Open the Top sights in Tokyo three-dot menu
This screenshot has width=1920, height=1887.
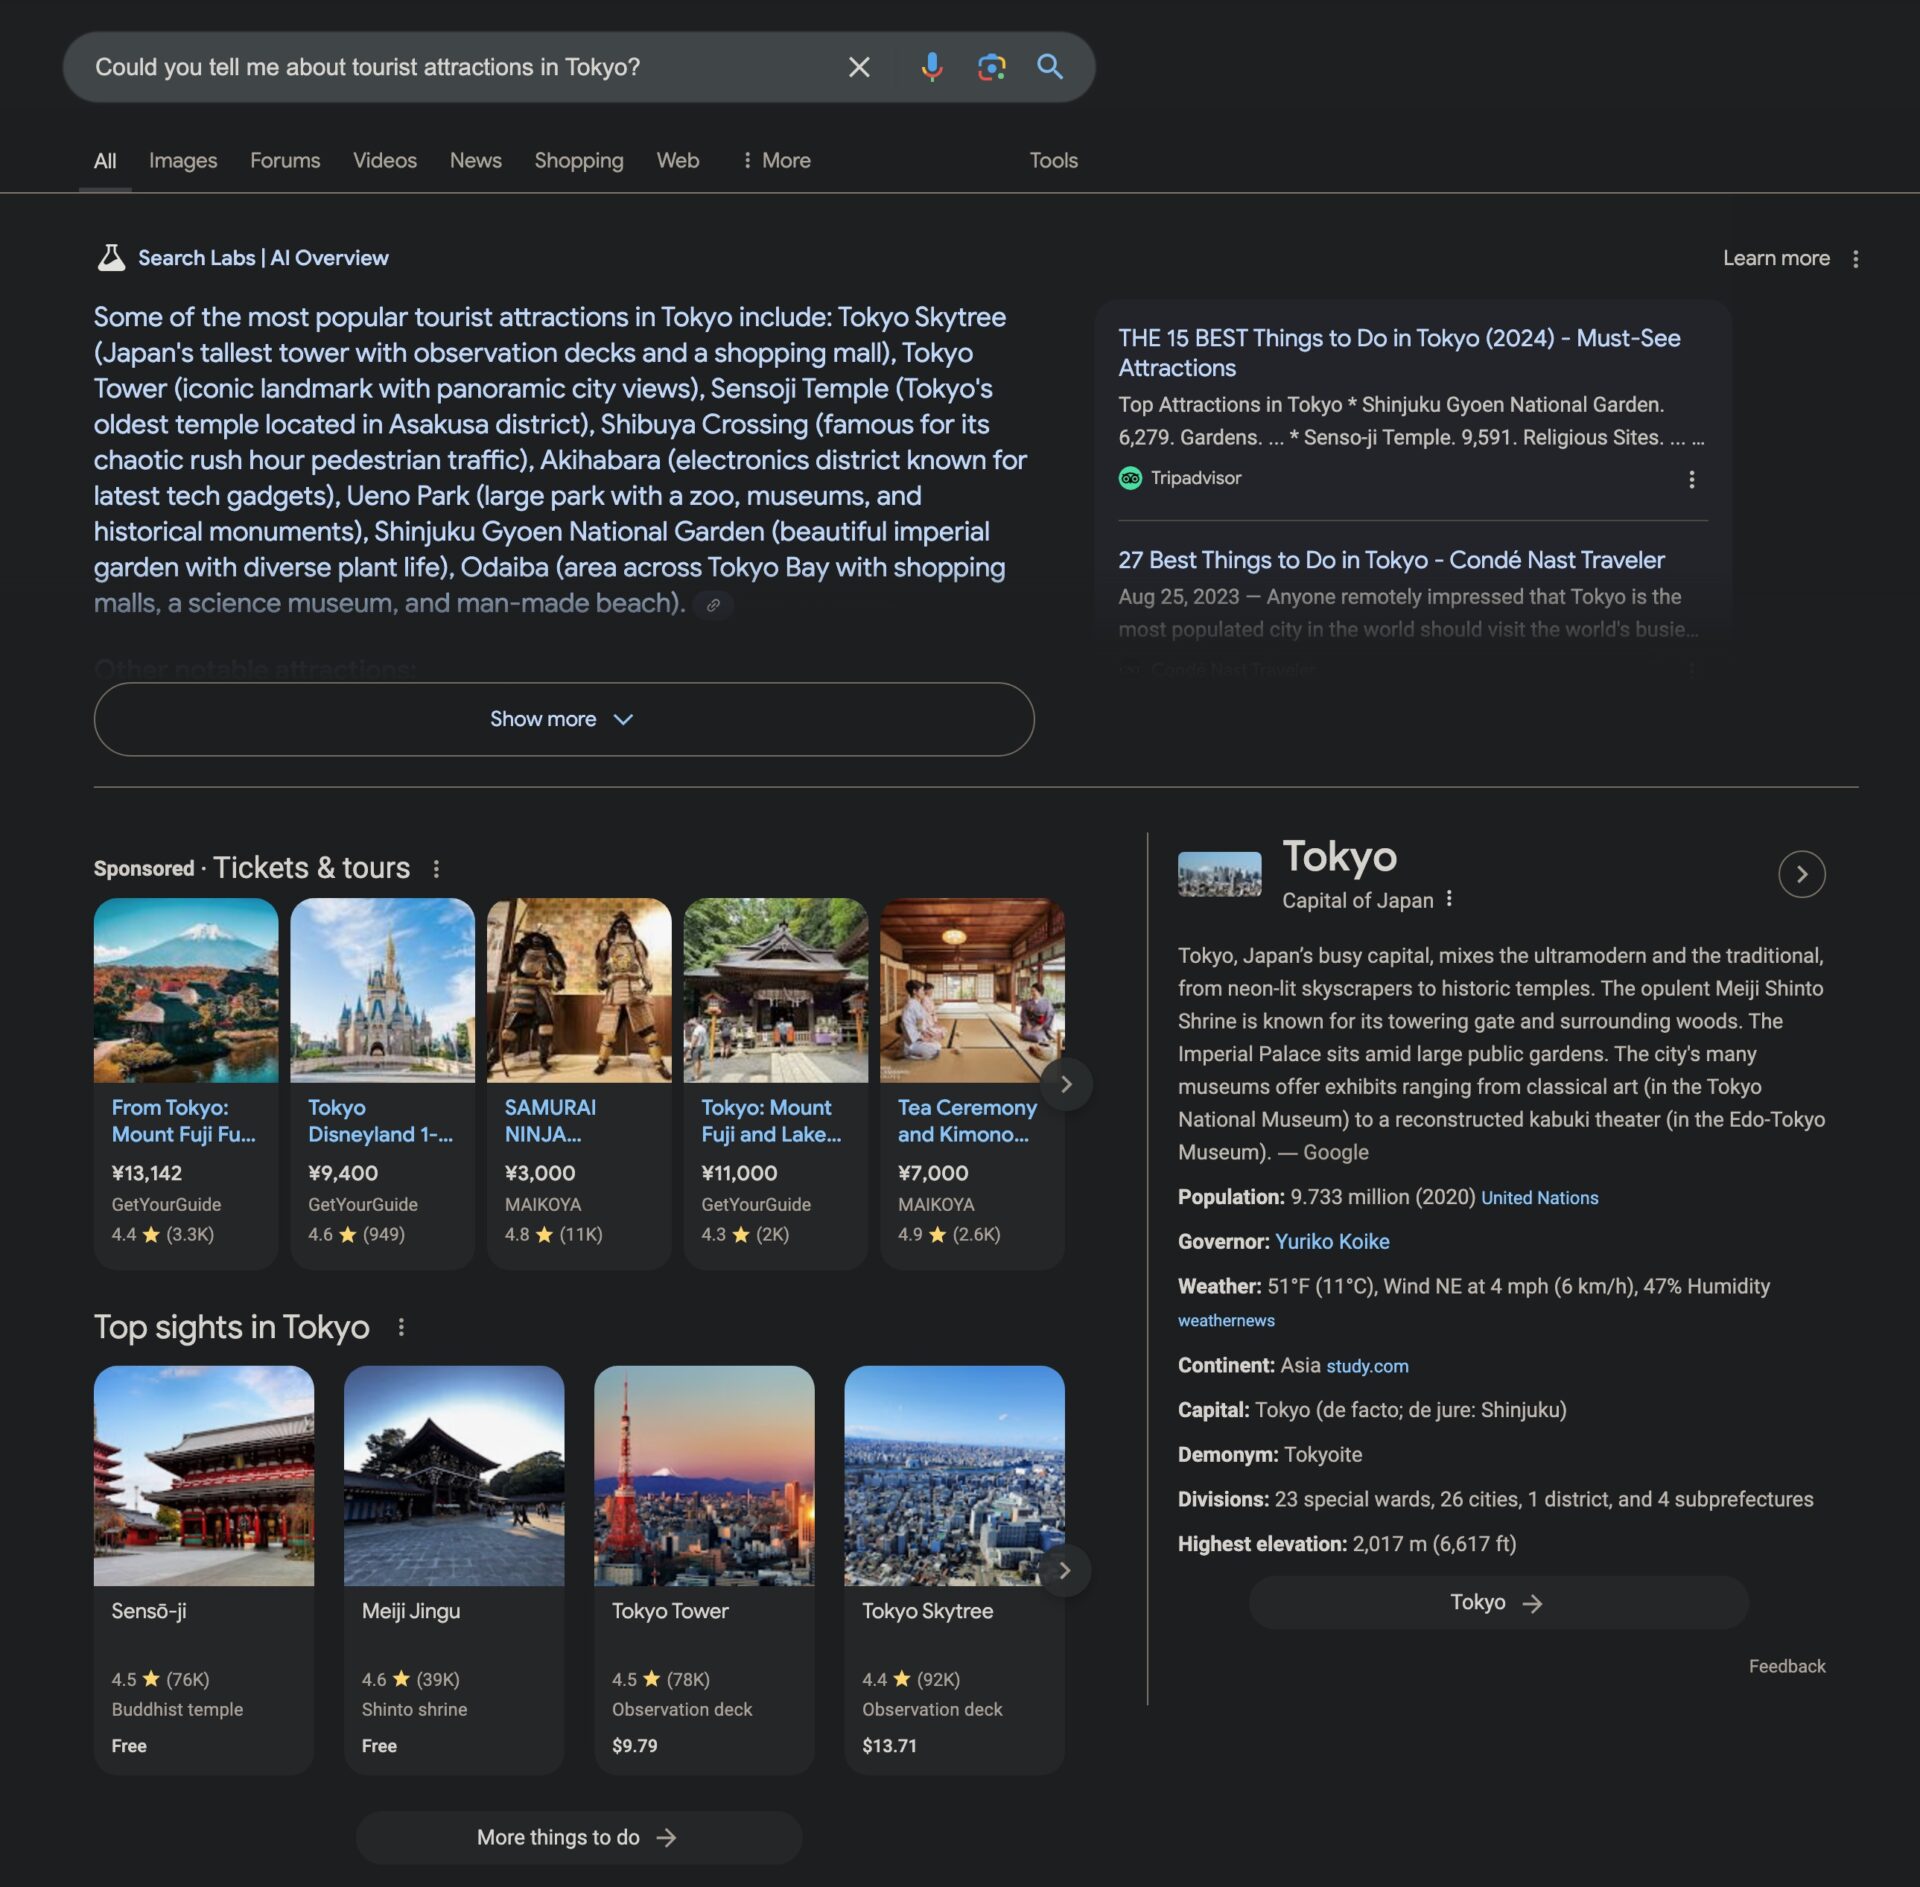(401, 1327)
